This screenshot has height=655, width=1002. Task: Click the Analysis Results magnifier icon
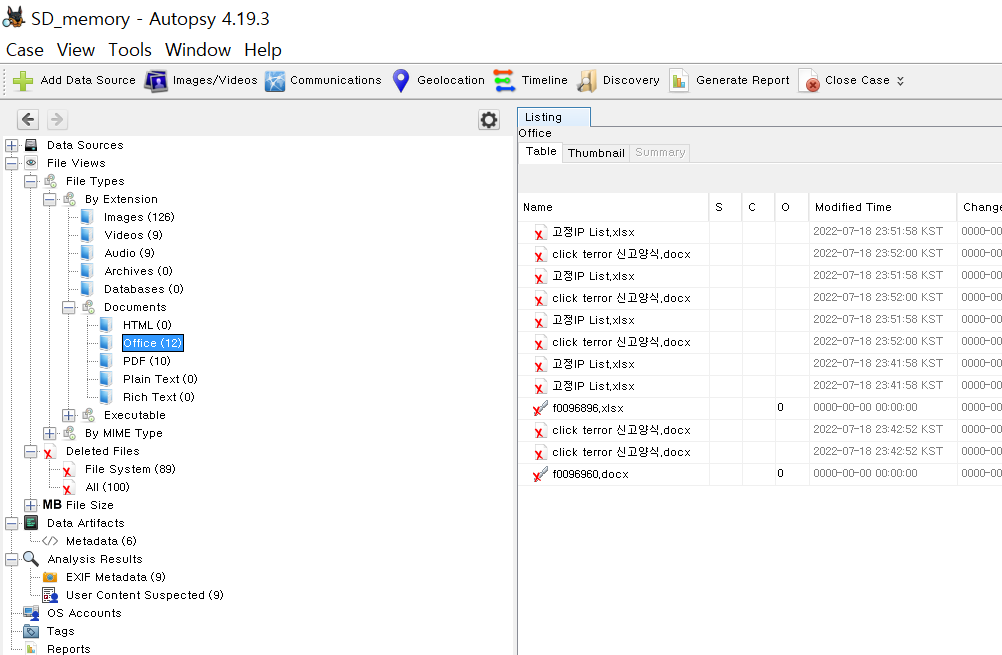click(31, 559)
